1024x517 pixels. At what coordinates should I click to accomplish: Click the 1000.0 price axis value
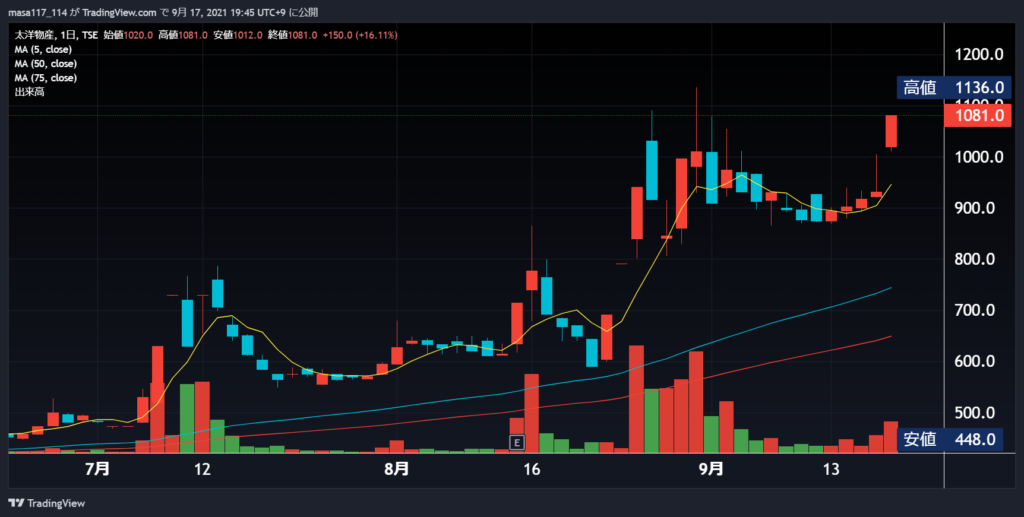pos(979,157)
